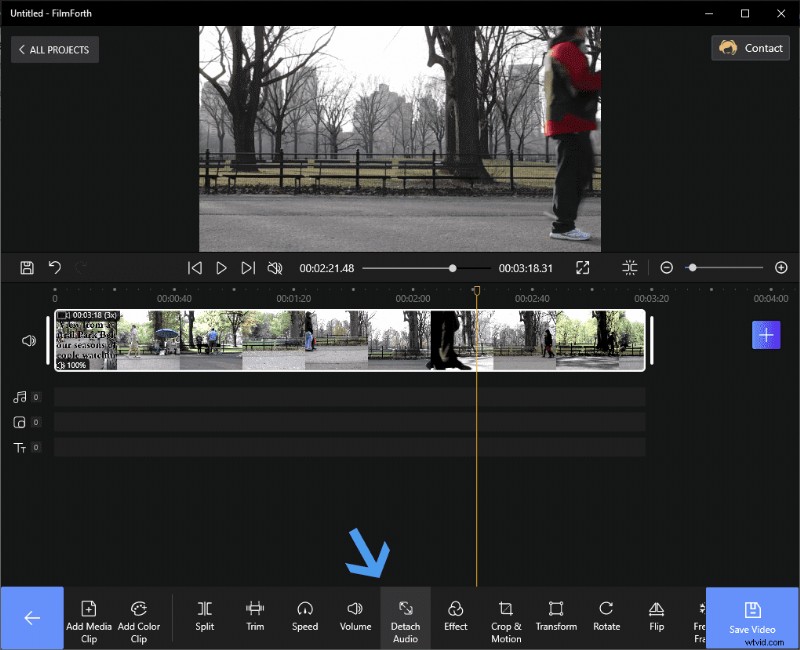The image size is (800, 650).
Task: Open the Effect panel
Action: click(x=455, y=617)
